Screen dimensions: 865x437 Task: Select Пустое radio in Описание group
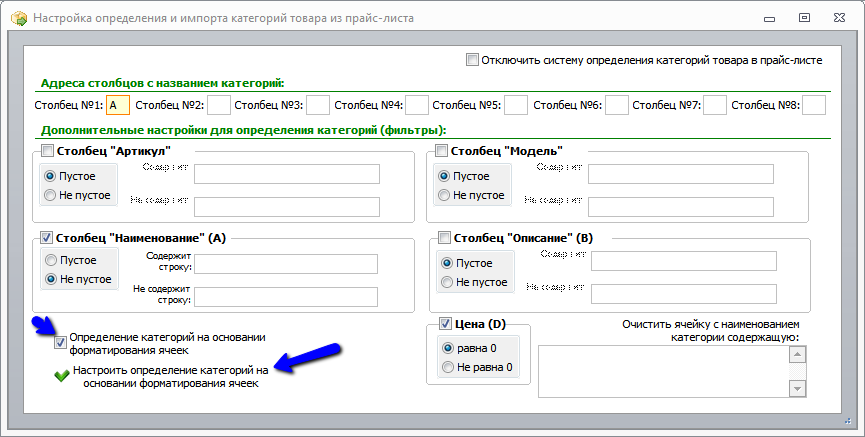(x=447, y=263)
